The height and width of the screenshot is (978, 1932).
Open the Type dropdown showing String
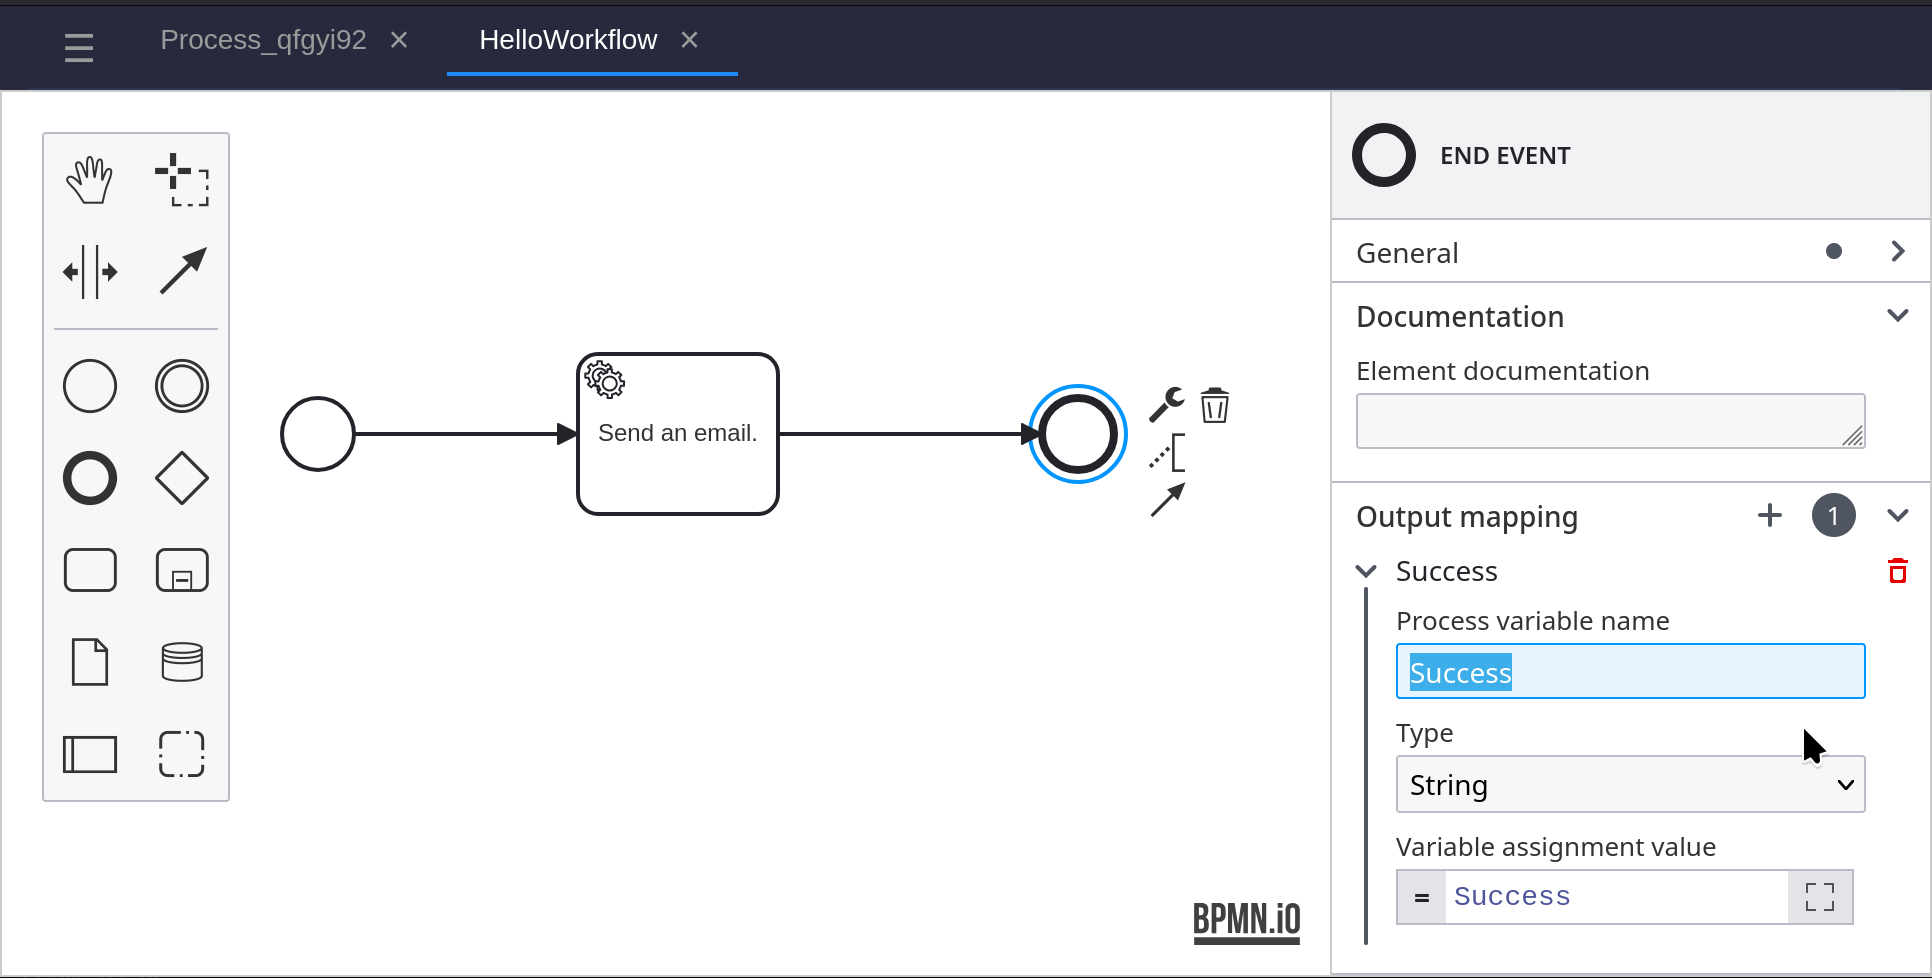tap(1630, 785)
